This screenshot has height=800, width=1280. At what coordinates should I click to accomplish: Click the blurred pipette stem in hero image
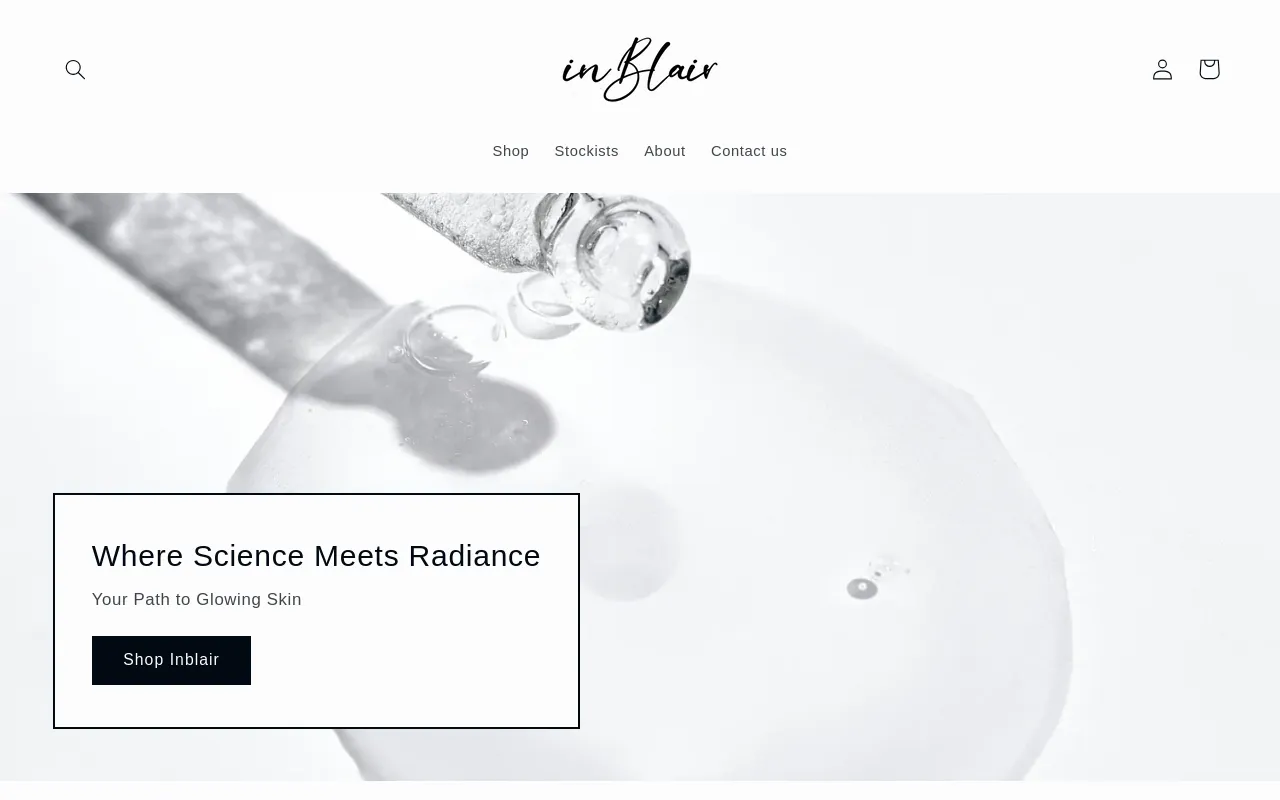coord(200,260)
